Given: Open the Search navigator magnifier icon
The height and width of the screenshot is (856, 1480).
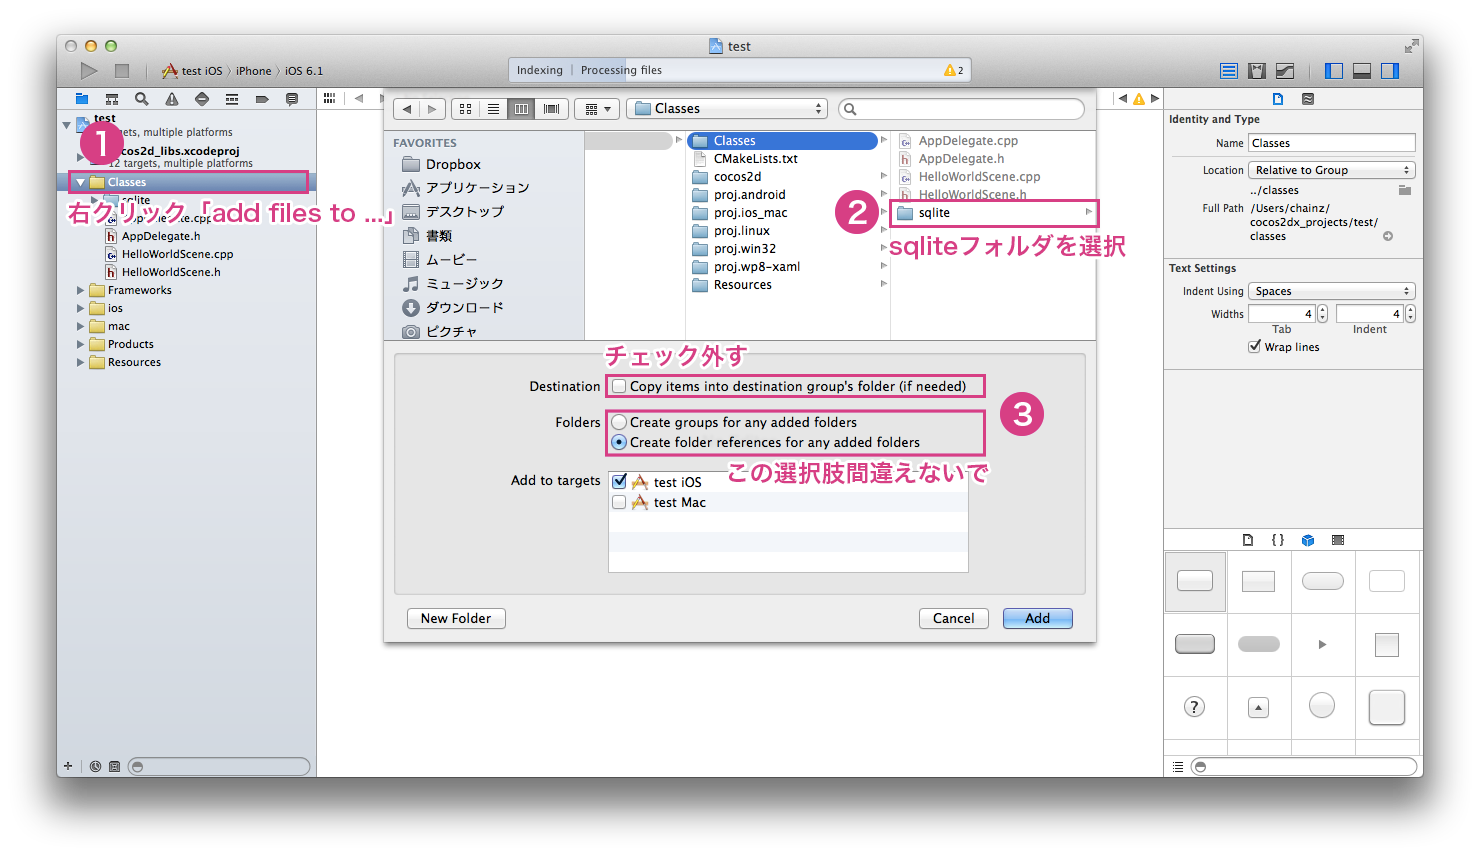Looking at the screenshot, I should (x=142, y=99).
